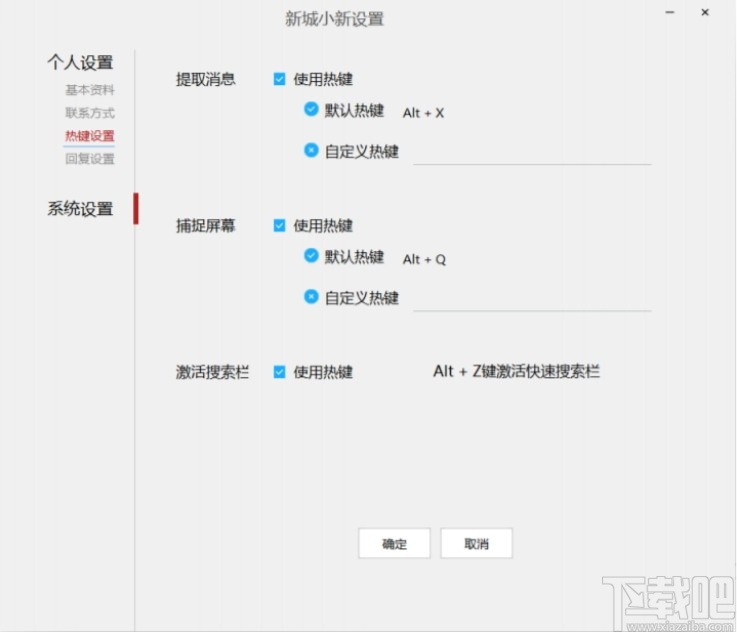Image resolution: width=737 pixels, height=632 pixels.
Task: Discard changes with 取消 button
Action: tap(476, 543)
